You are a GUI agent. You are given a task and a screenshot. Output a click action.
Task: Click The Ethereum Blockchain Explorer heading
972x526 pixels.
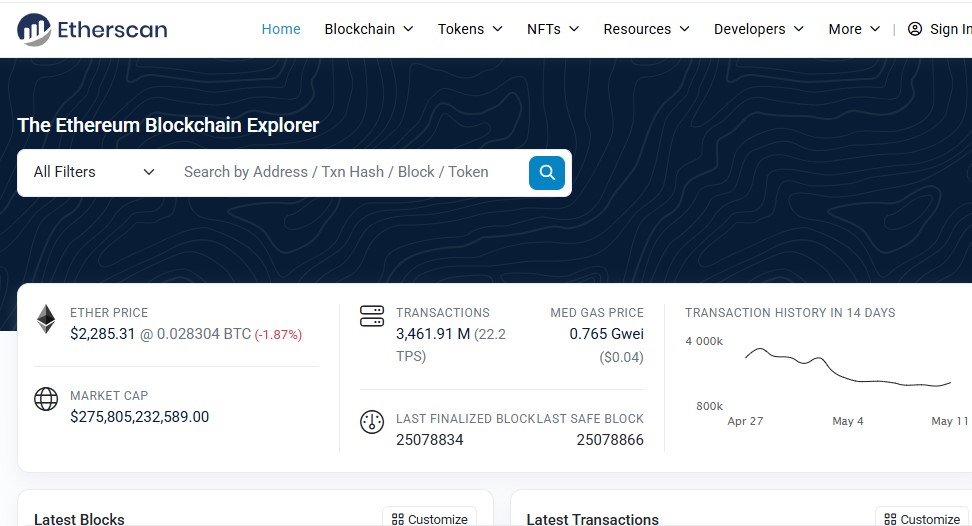(x=168, y=125)
